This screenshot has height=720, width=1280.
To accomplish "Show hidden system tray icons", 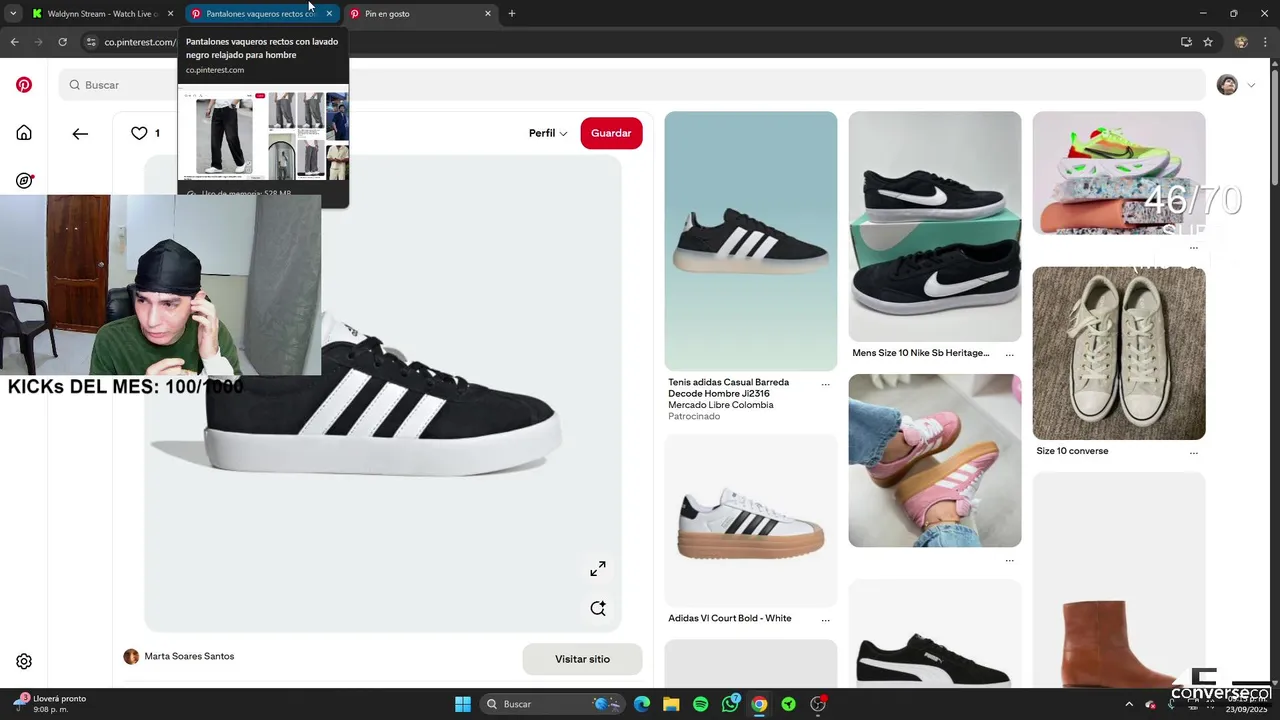I will (x=1129, y=704).
